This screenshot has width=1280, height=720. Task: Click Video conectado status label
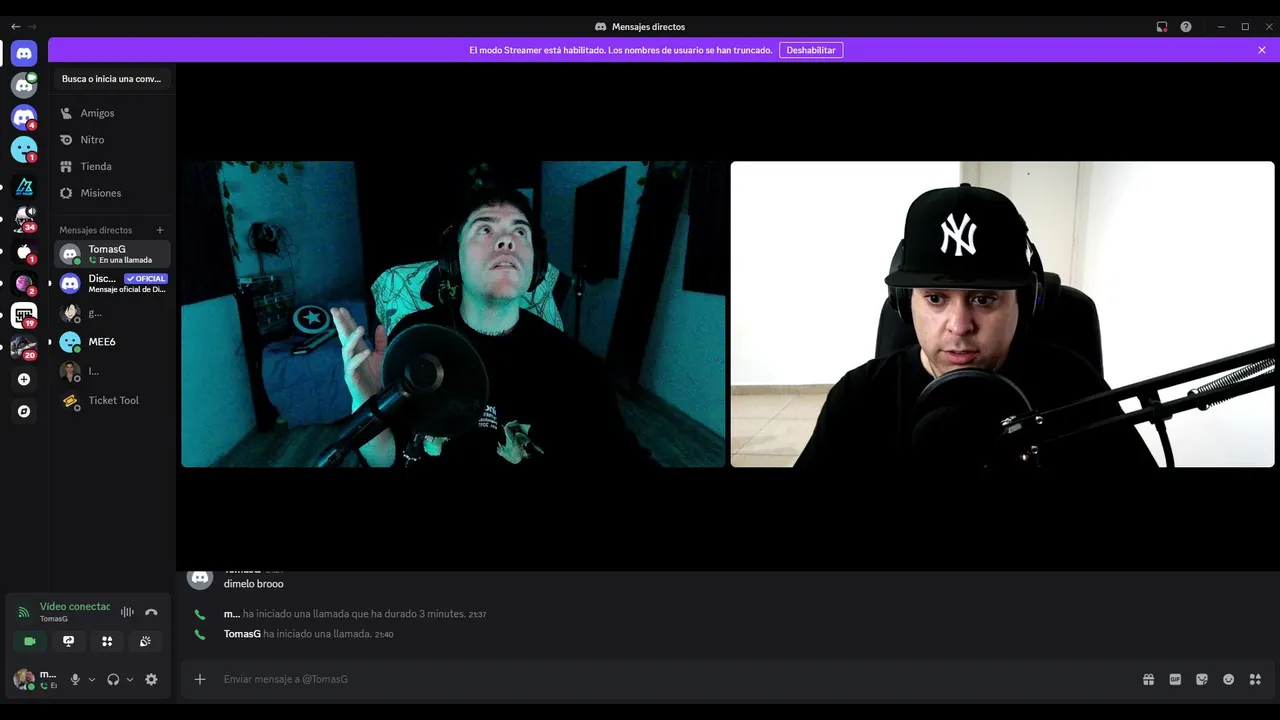pyautogui.click(x=75, y=607)
